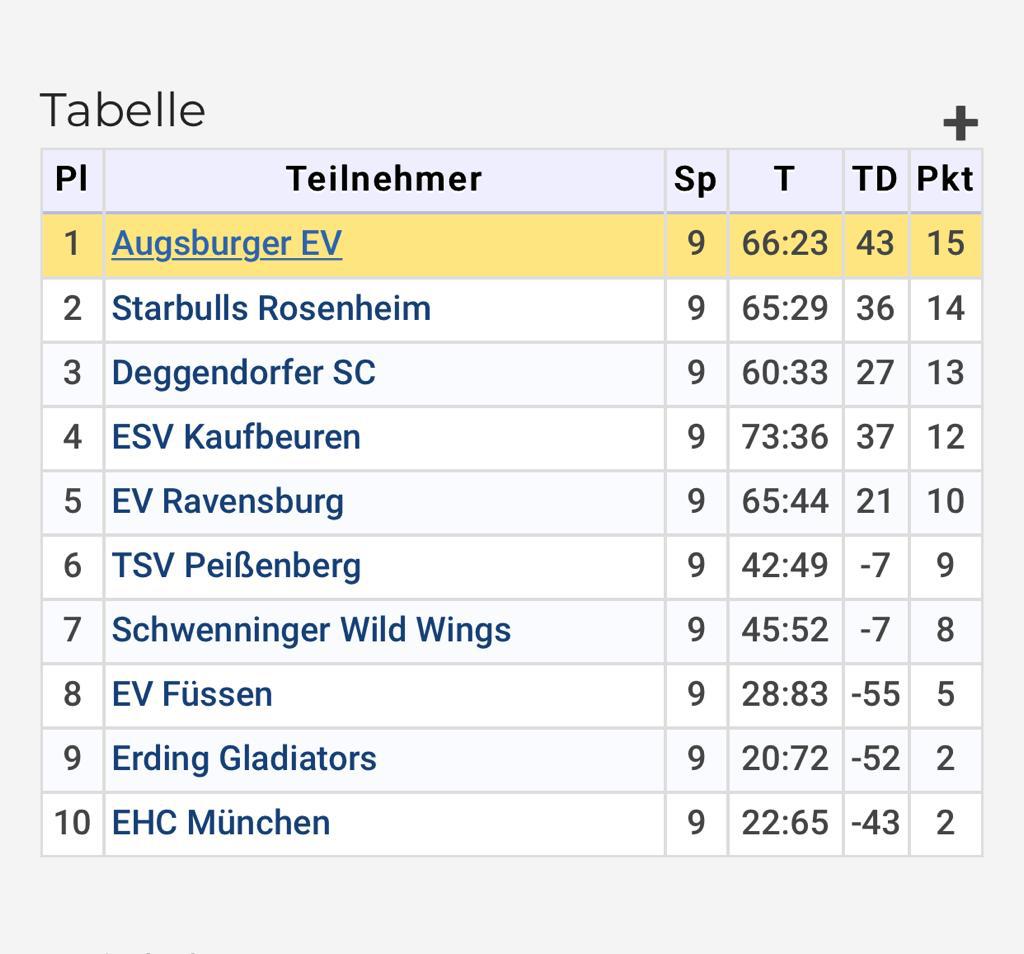Sort by the Pl column header

[x=72, y=180]
